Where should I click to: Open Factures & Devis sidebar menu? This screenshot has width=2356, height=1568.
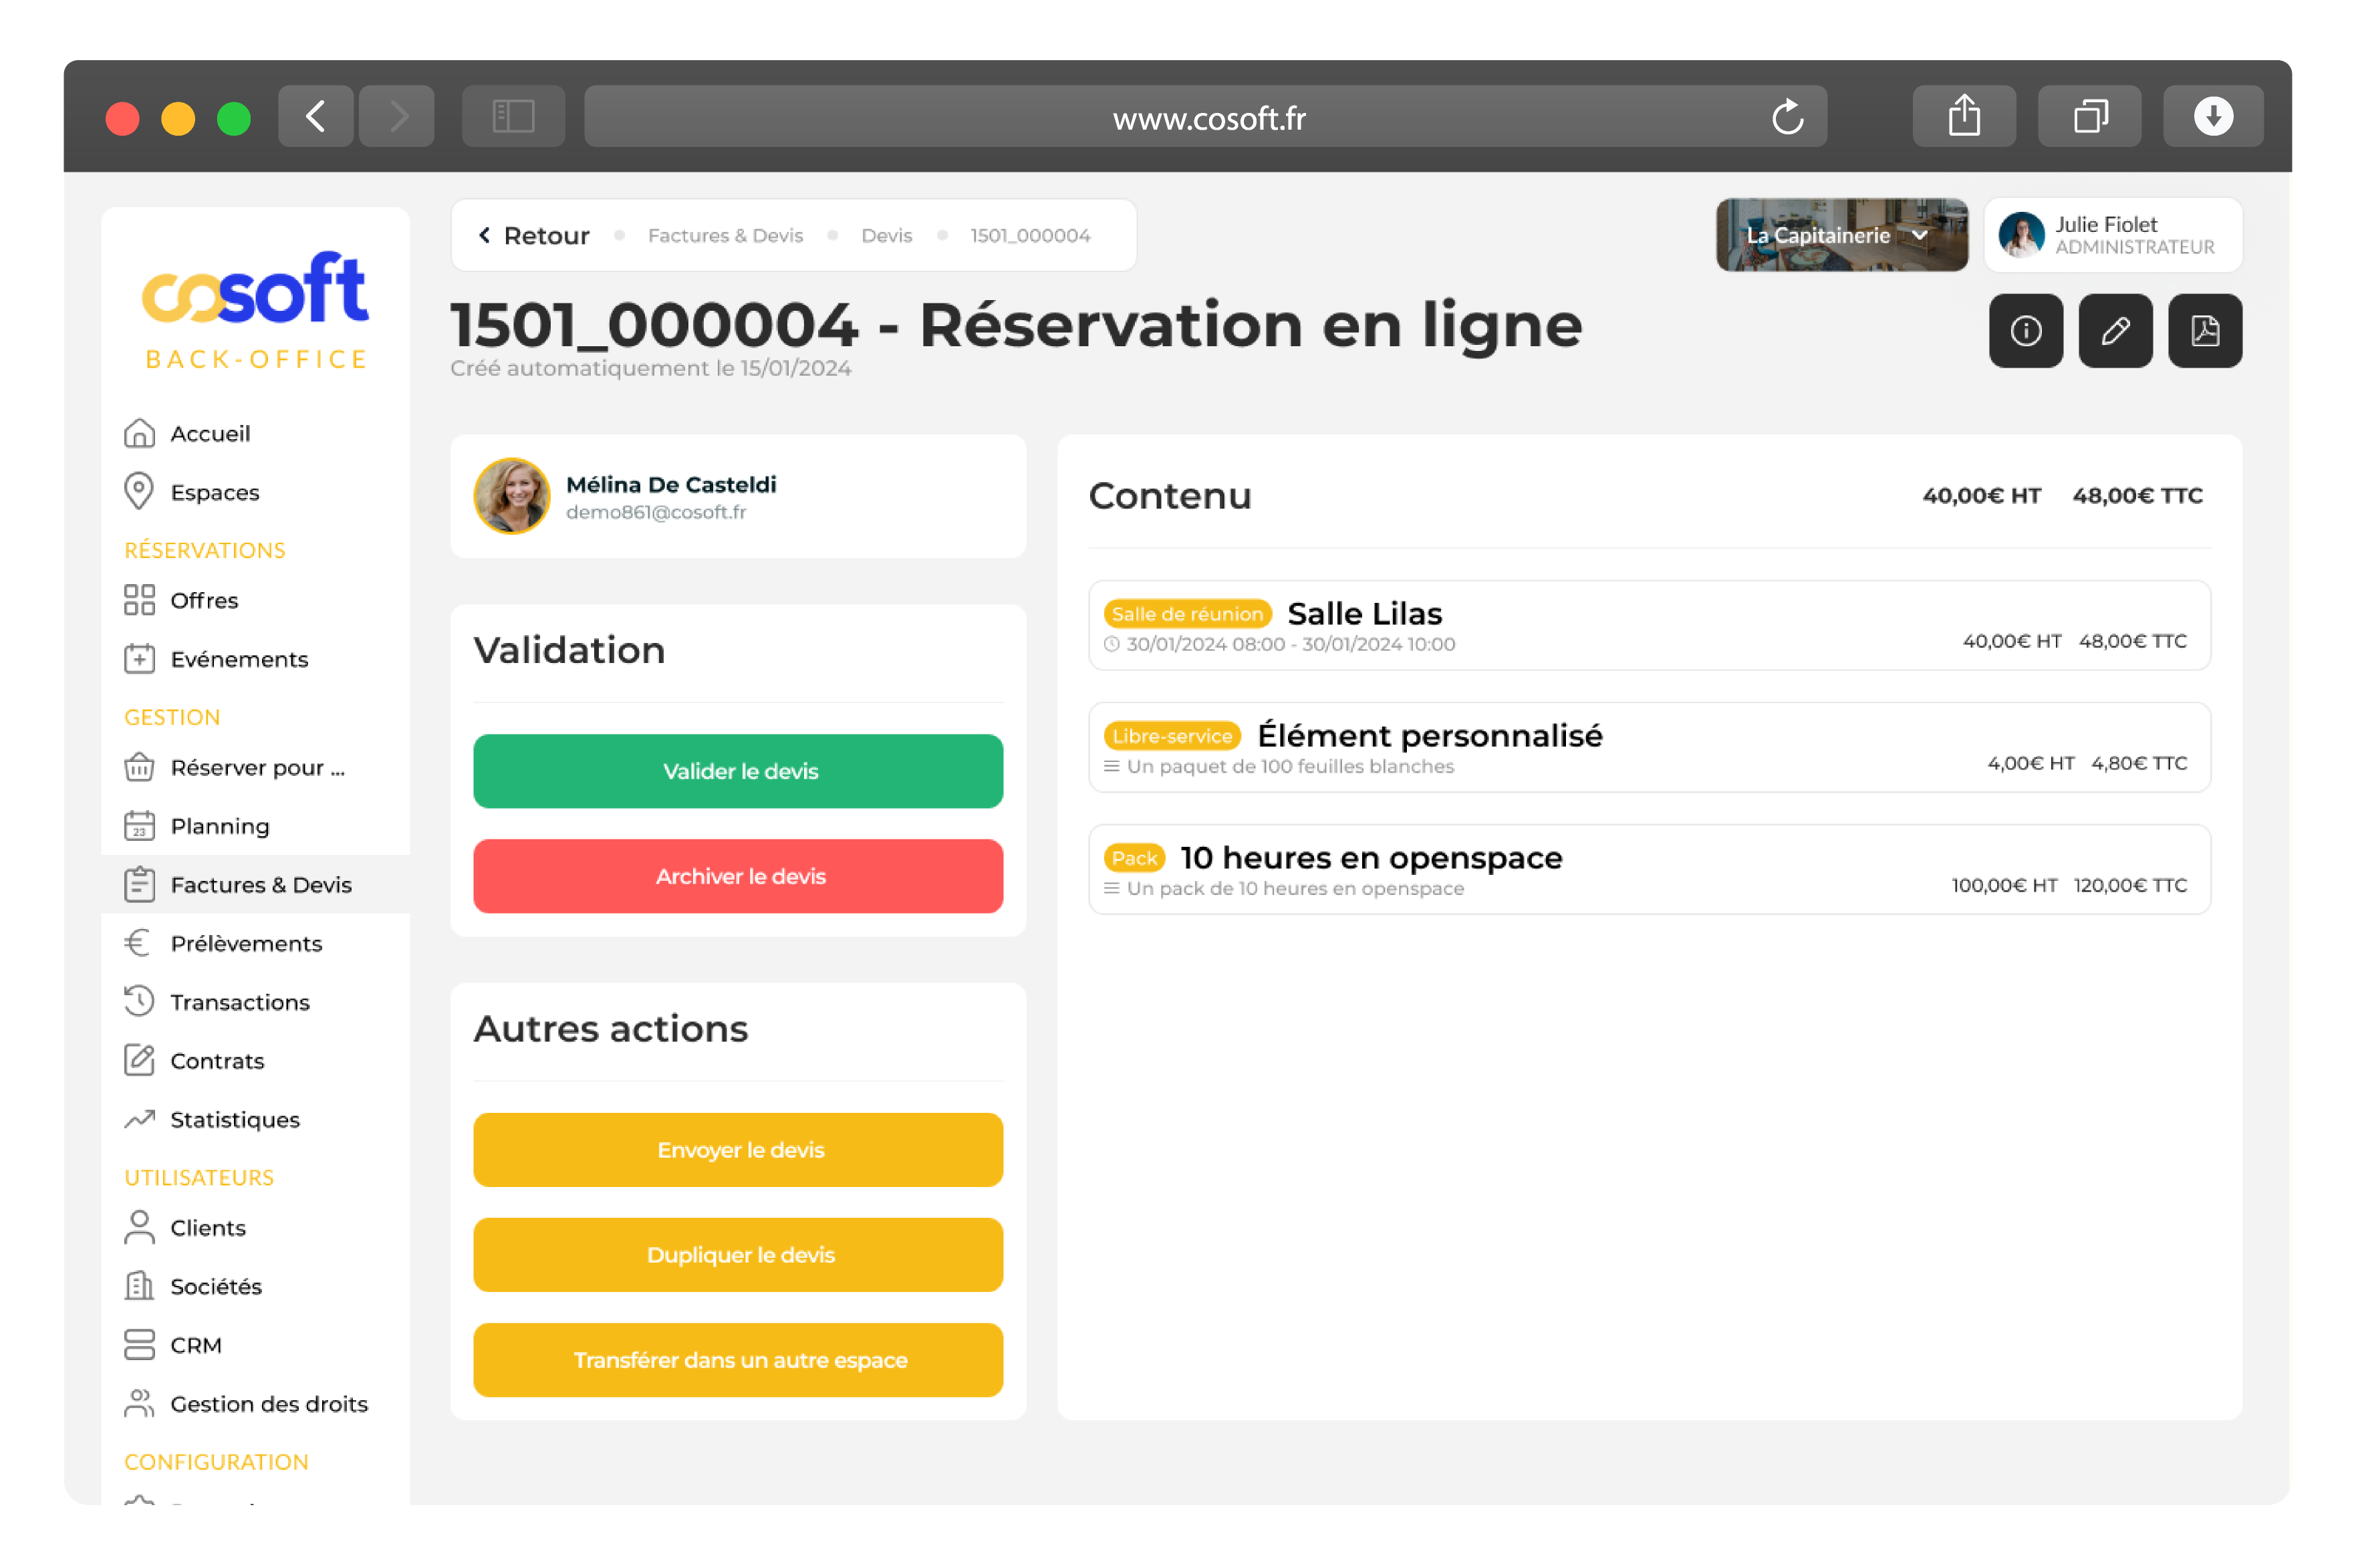255,884
